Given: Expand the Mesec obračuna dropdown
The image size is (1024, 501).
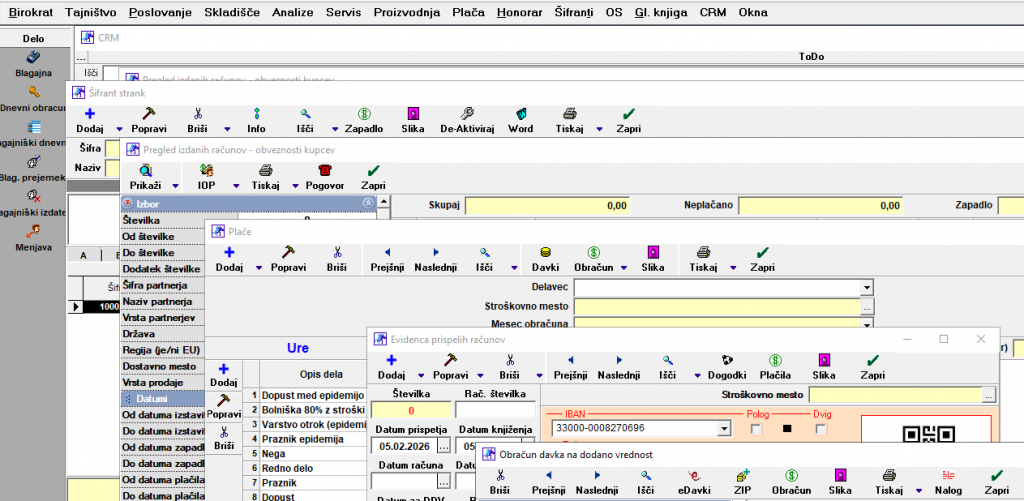Looking at the screenshot, I should tap(867, 324).
